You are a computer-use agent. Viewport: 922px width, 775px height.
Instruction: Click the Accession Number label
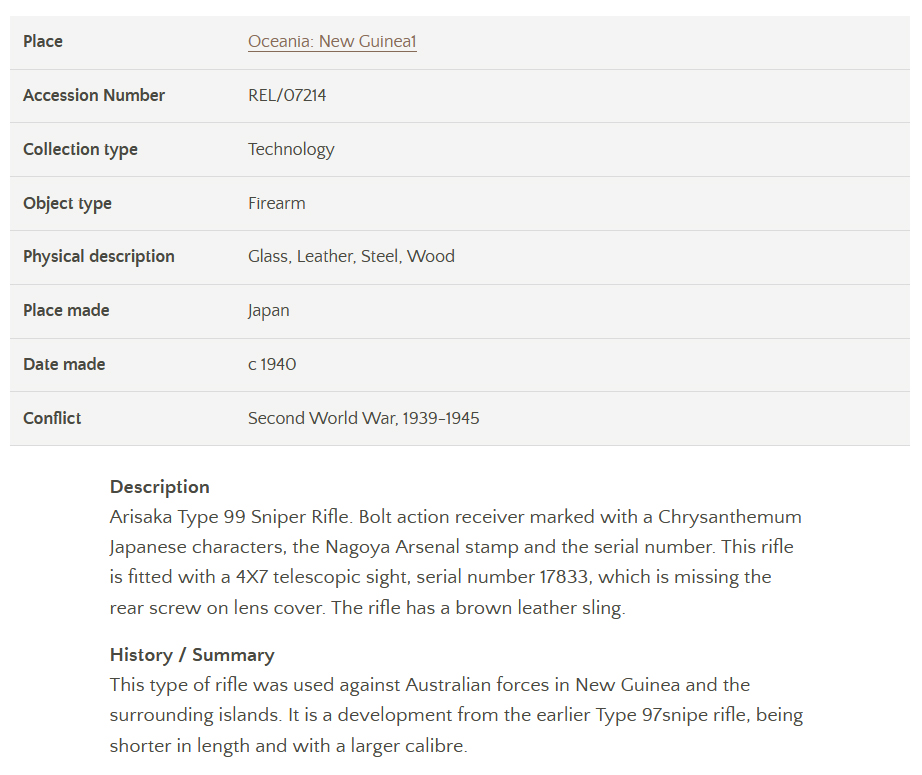click(x=94, y=96)
